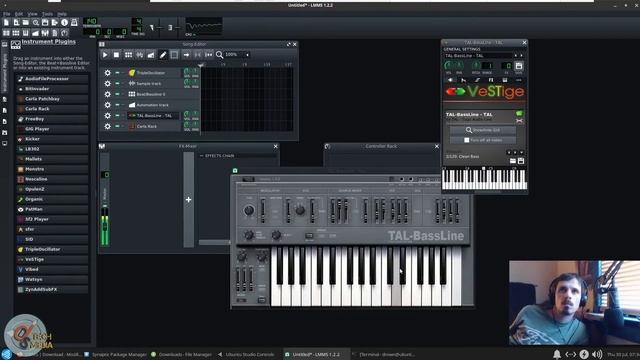Select draw mode pencil in the Song-Editor
This screenshot has width=640, height=360.
click(x=163, y=55)
